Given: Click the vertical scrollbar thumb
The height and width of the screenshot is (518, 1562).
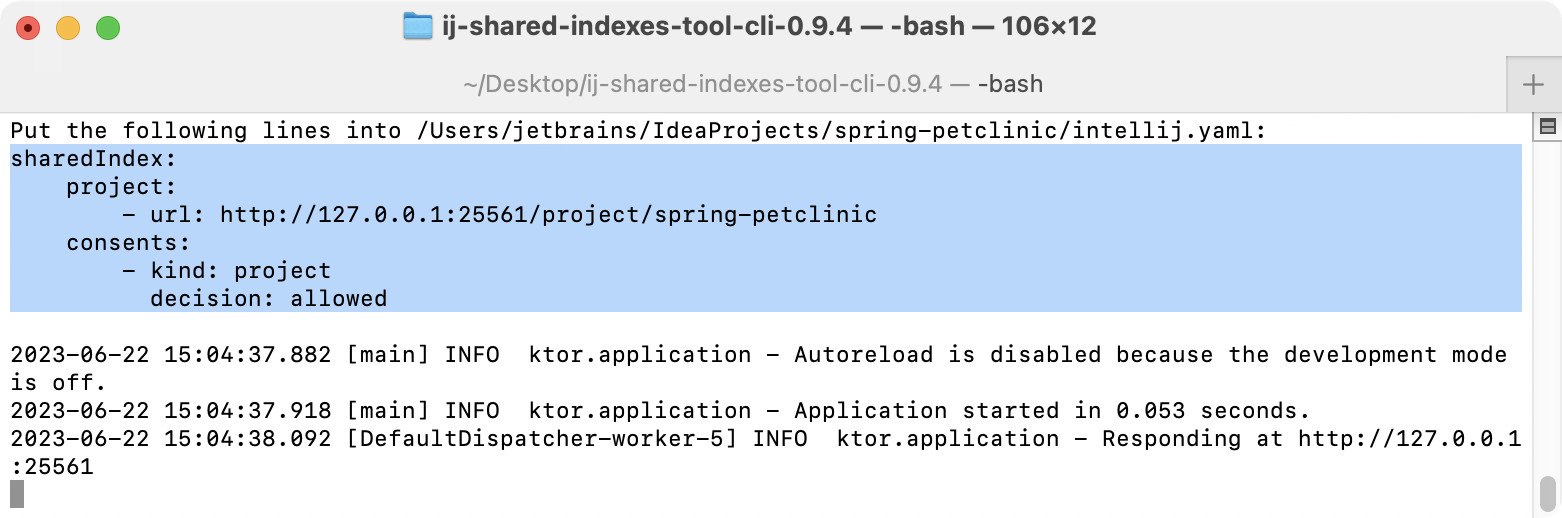Looking at the screenshot, I should coord(1547,492).
